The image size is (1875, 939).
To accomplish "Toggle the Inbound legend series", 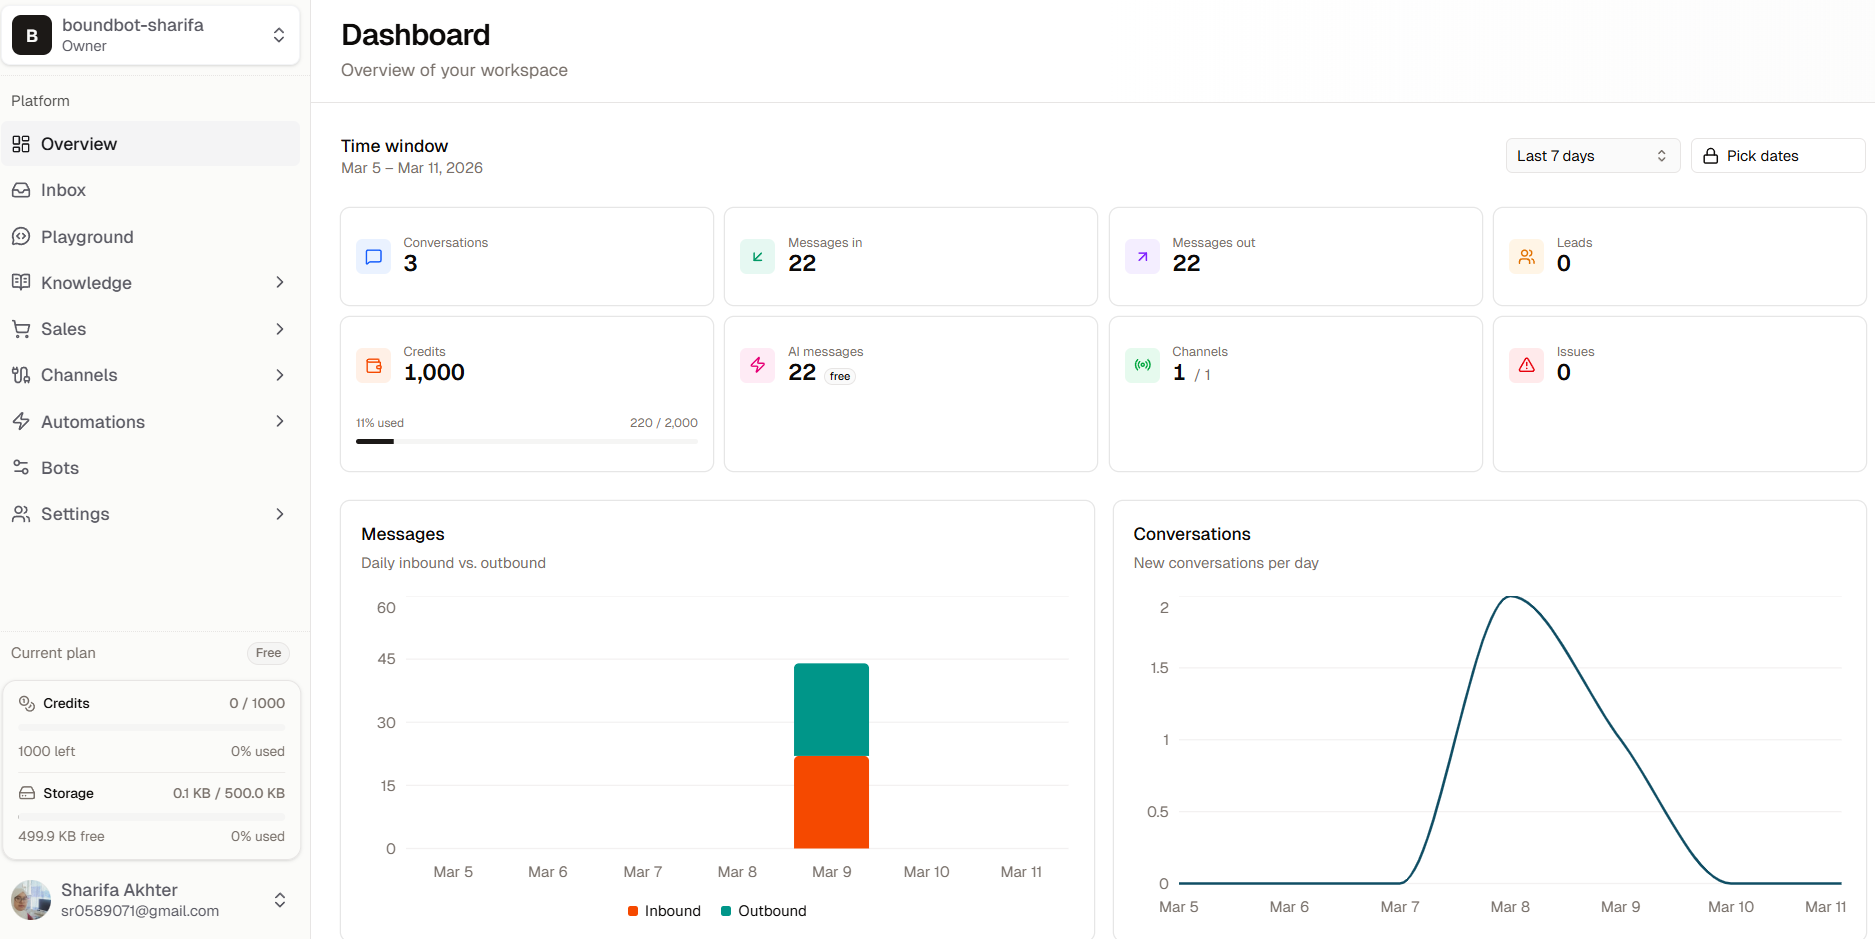I will (x=664, y=911).
